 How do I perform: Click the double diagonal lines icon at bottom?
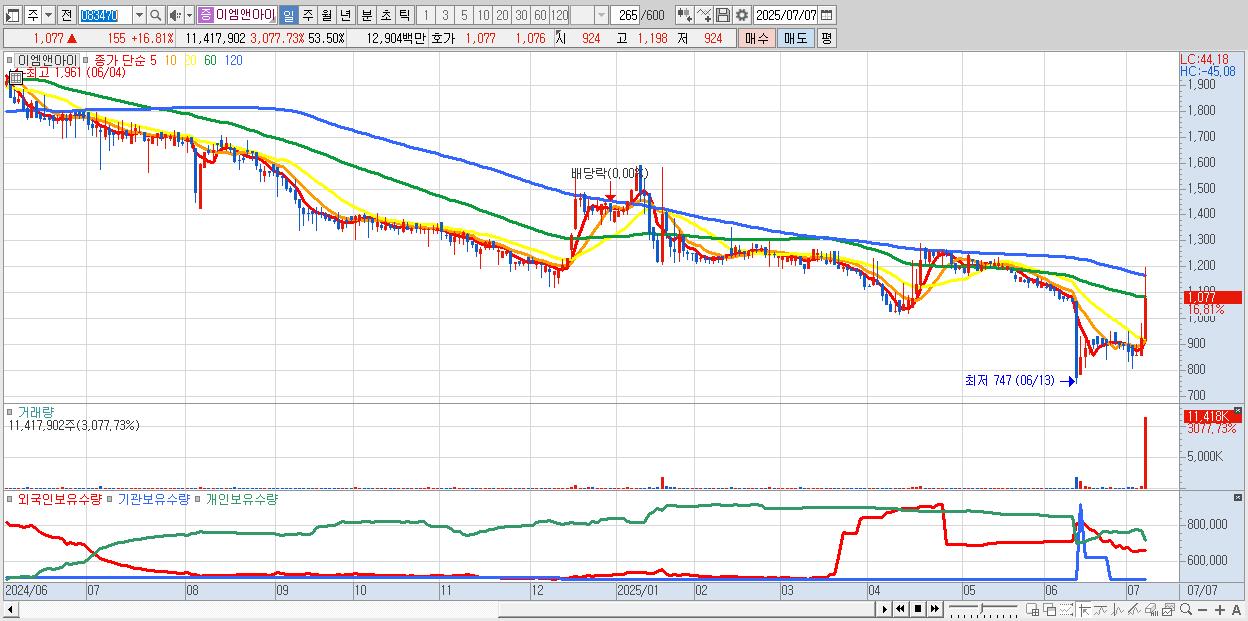point(1134,610)
